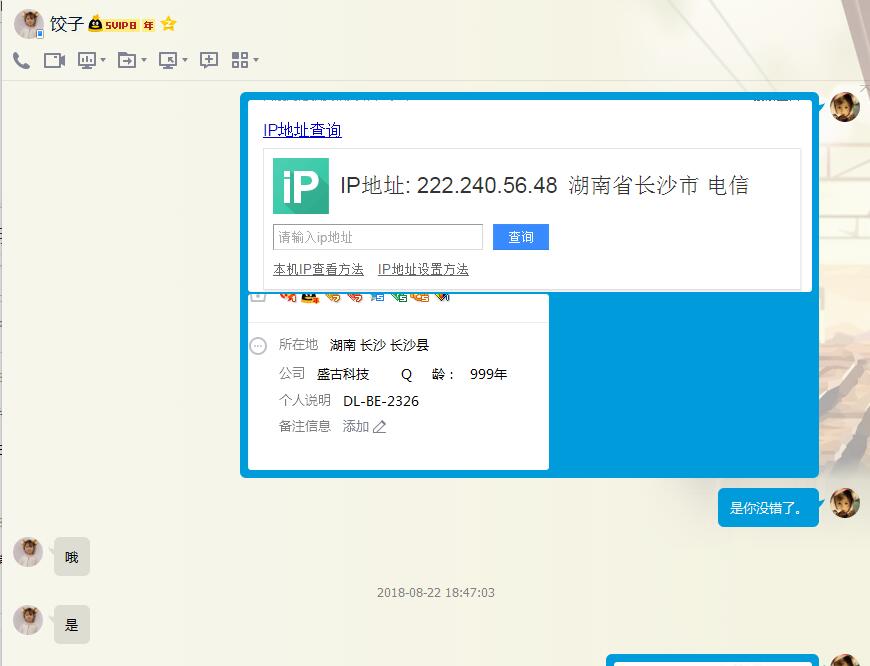The image size is (870, 666).
Task: Expand the remote desktop dropdown arrow
Action: pos(185,61)
